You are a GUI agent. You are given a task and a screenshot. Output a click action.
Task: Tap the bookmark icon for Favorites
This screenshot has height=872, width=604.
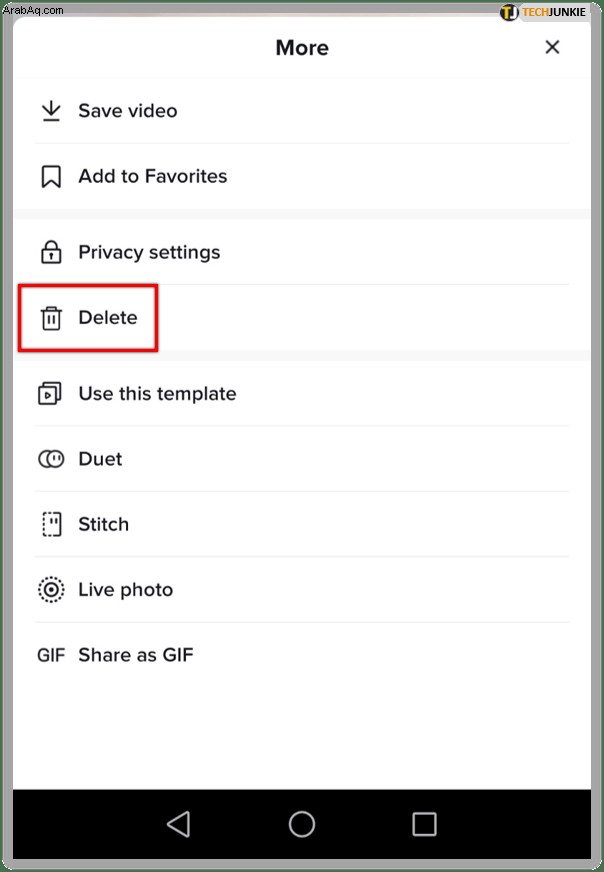(51, 176)
